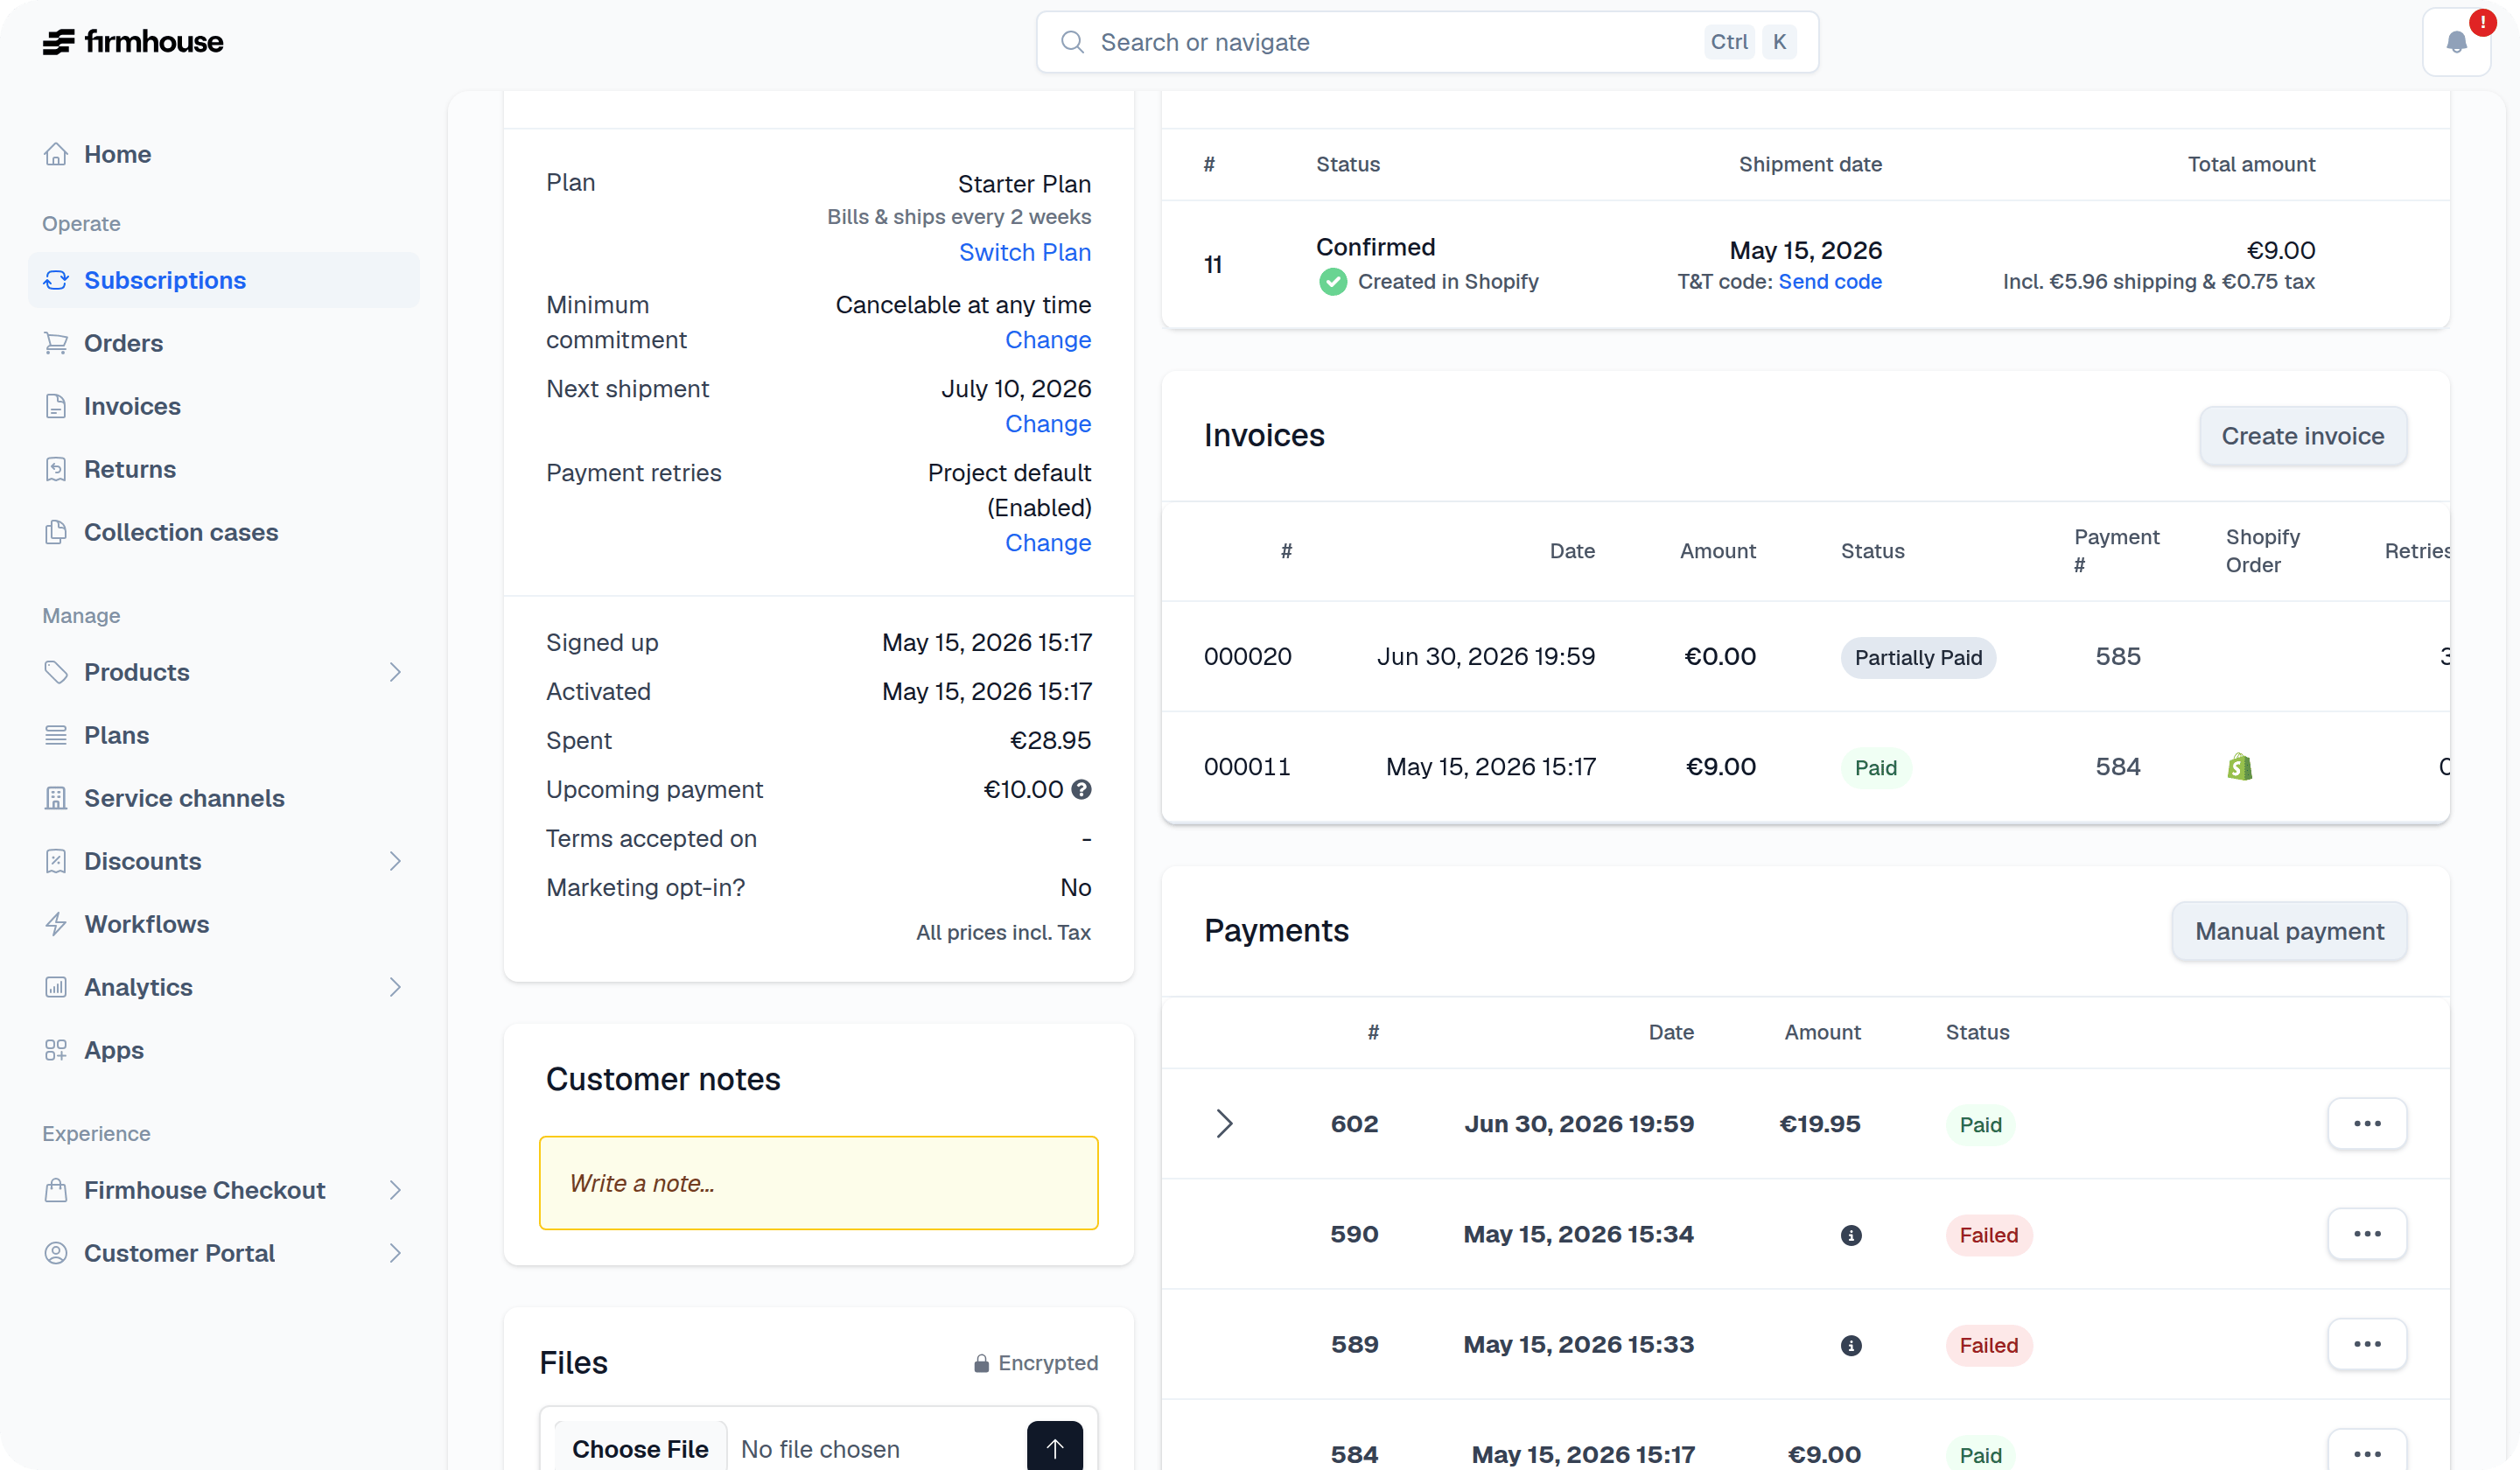2520x1470 pixels.
Task: Show info icon for failed payment 589
Action: coord(1851,1345)
